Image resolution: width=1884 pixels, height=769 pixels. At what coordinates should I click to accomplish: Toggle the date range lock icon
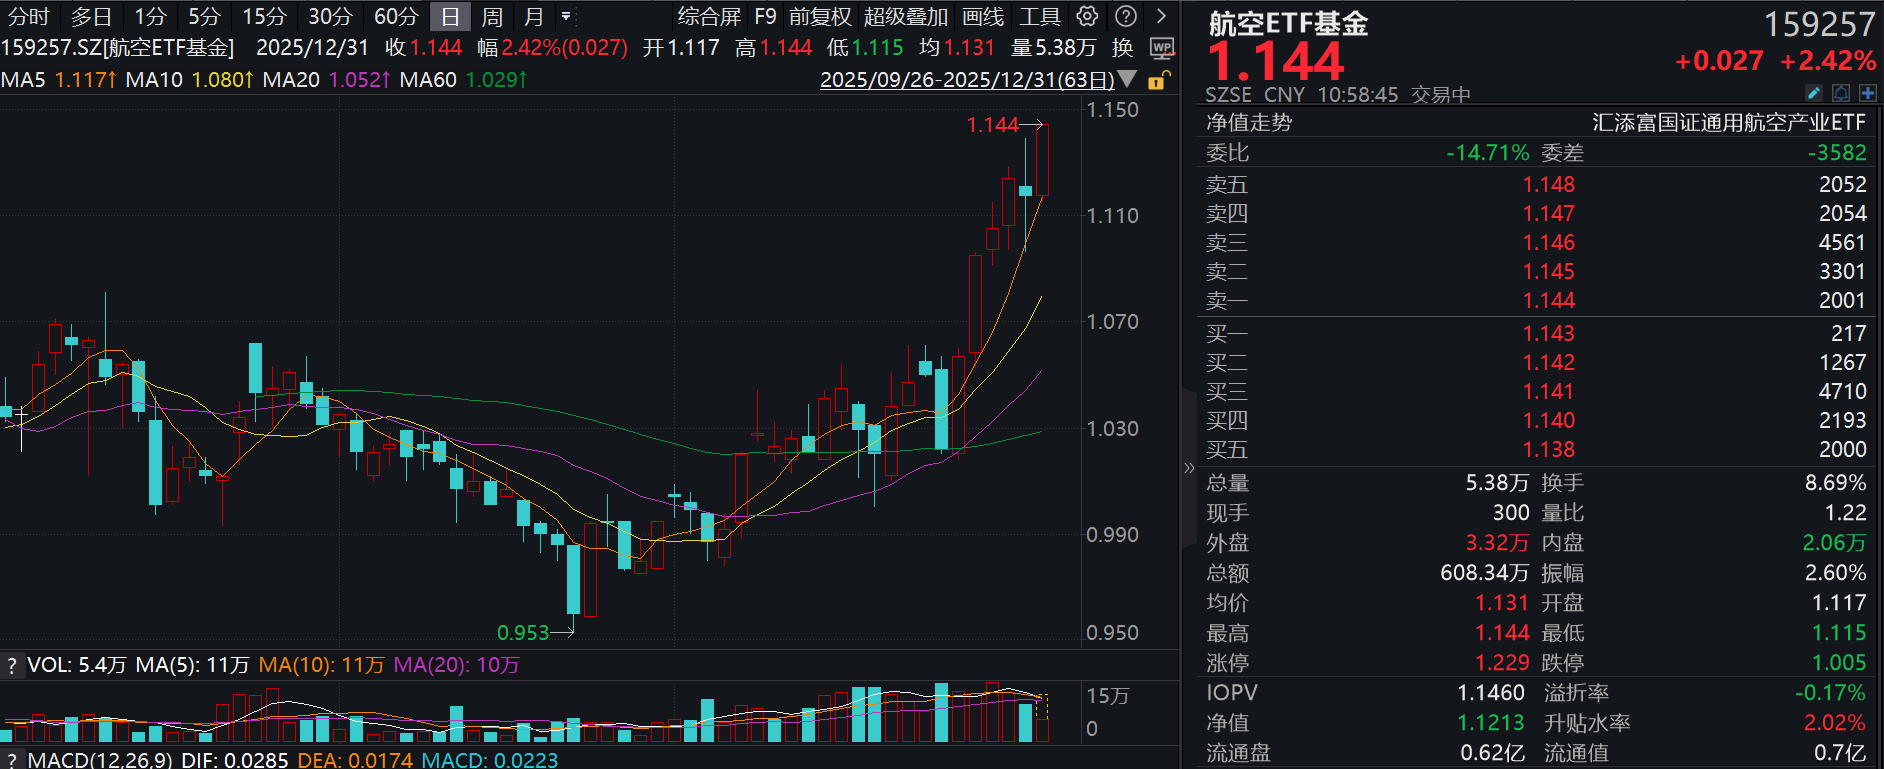pyautogui.click(x=1158, y=80)
